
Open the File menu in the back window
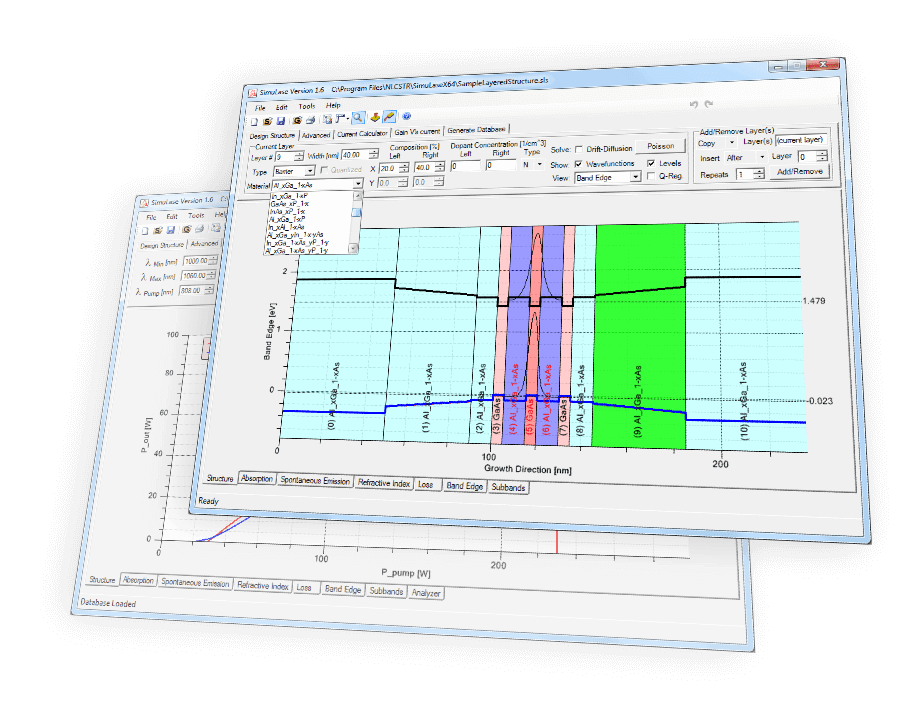click(x=151, y=218)
